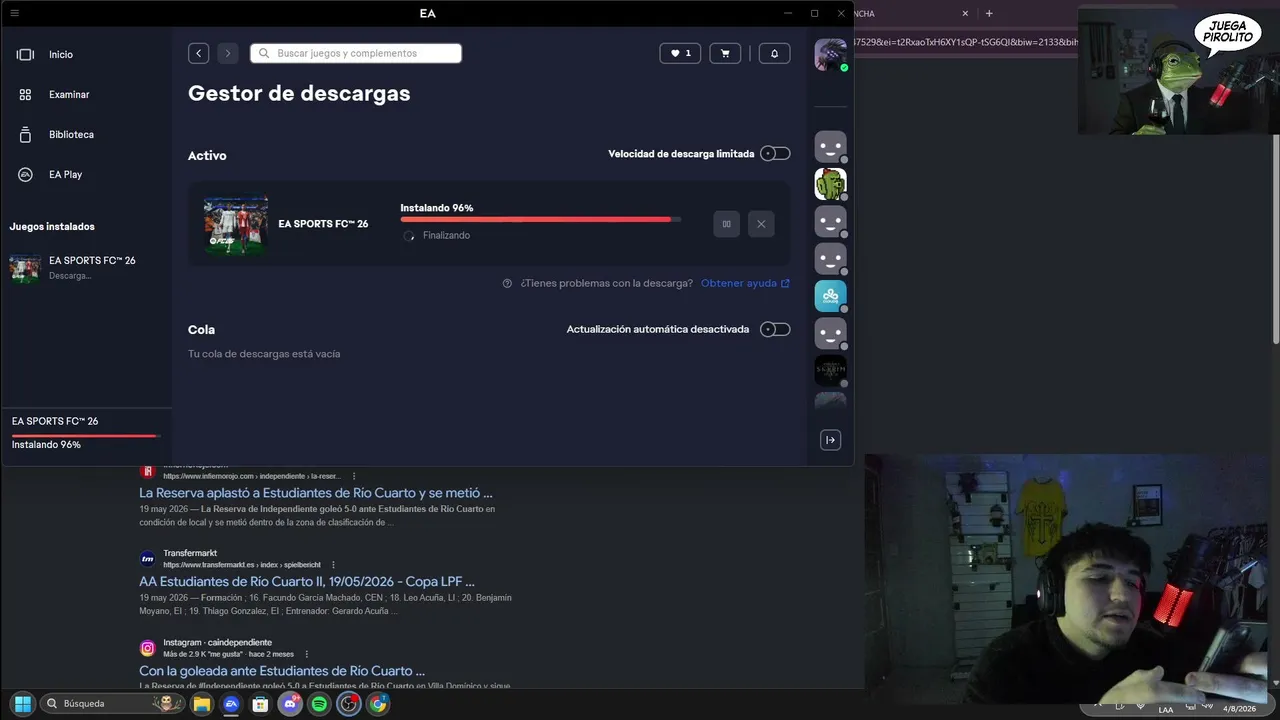Toggle Velocidad de descarga limitada switch

click(775, 154)
